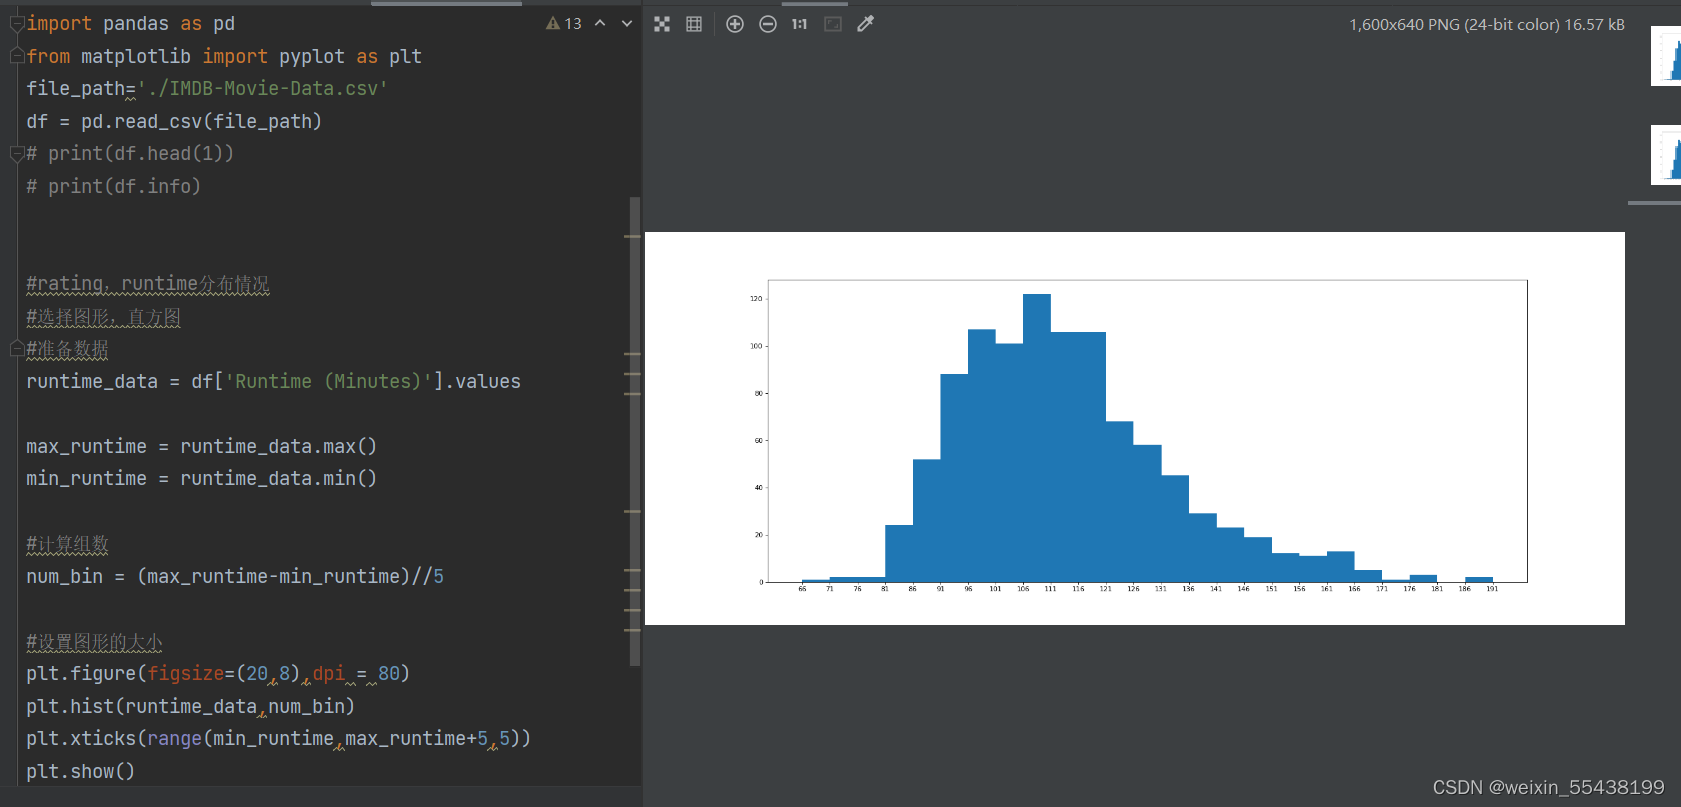The image size is (1681, 807).
Task: Open the 13 warnings inspection indicator
Action: [564, 24]
